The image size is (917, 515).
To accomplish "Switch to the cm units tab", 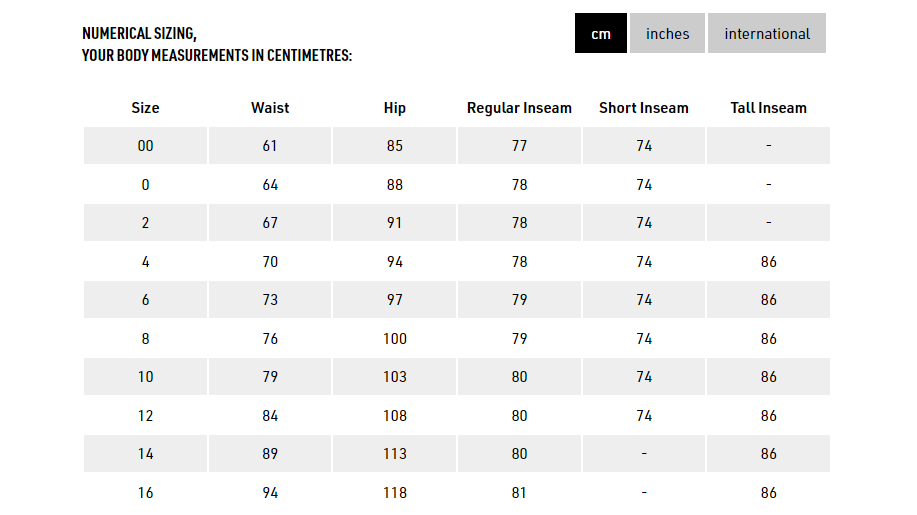I will 601,33.
